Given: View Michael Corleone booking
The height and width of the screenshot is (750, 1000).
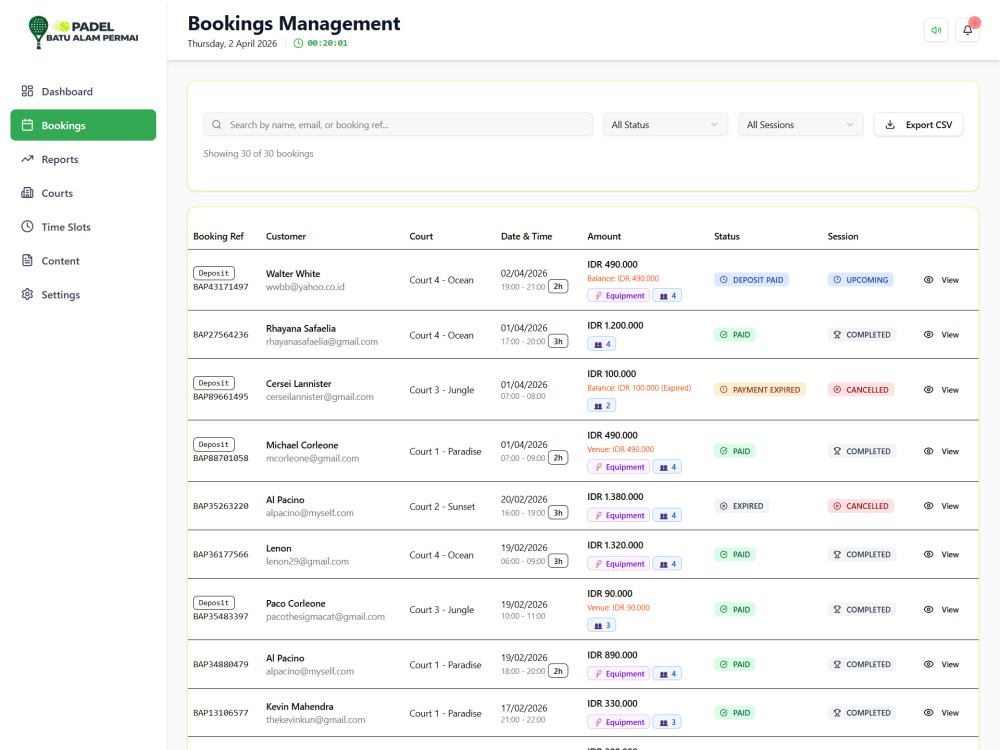Looking at the screenshot, I should [941, 451].
